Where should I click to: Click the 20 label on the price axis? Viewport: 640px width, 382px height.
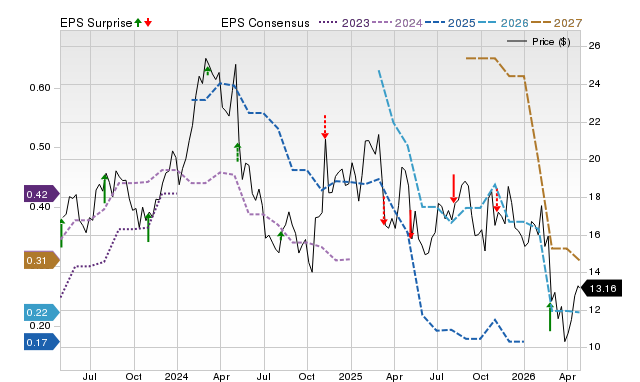point(595,159)
